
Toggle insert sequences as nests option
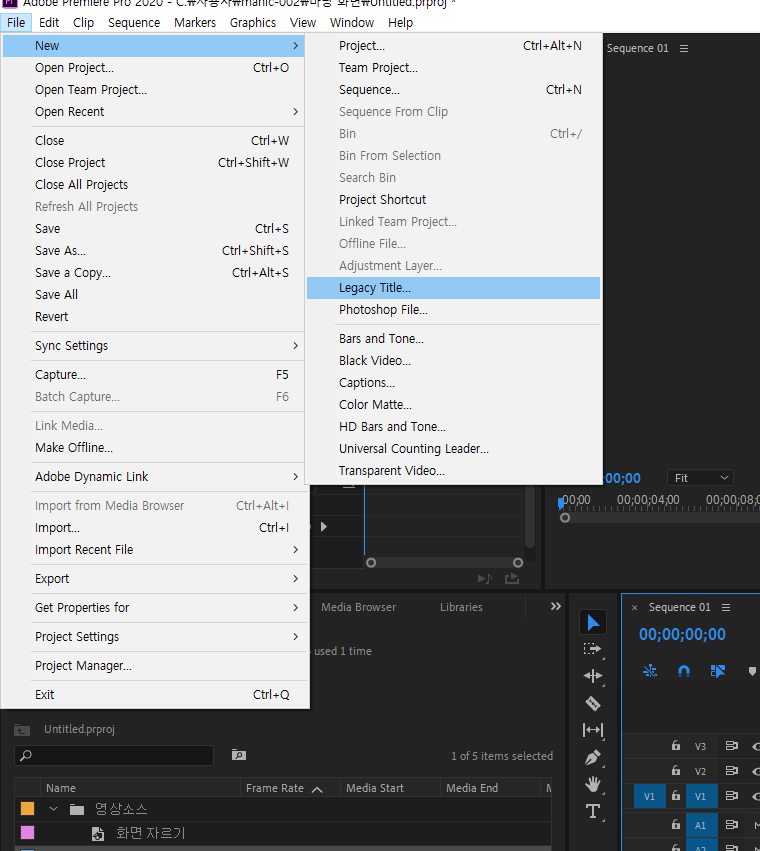point(650,671)
